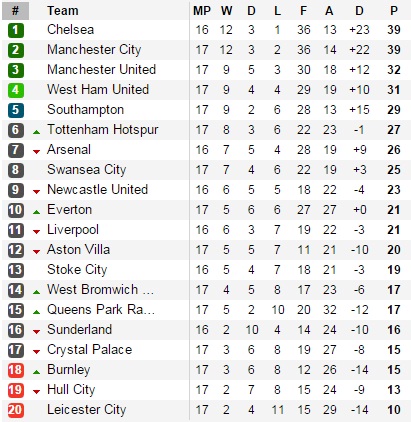Select the Leicester City team name
The height and width of the screenshot is (422, 411).
(x=86, y=410)
